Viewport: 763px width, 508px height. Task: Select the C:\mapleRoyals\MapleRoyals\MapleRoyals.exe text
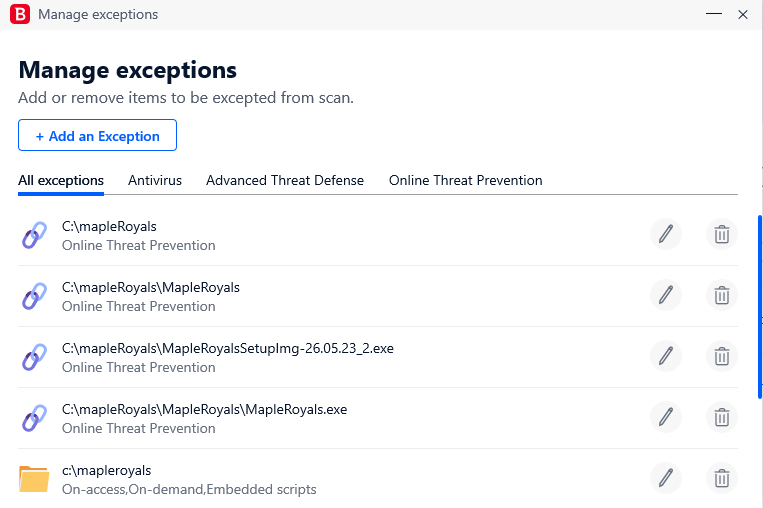pyautogui.click(x=204, y=410)
